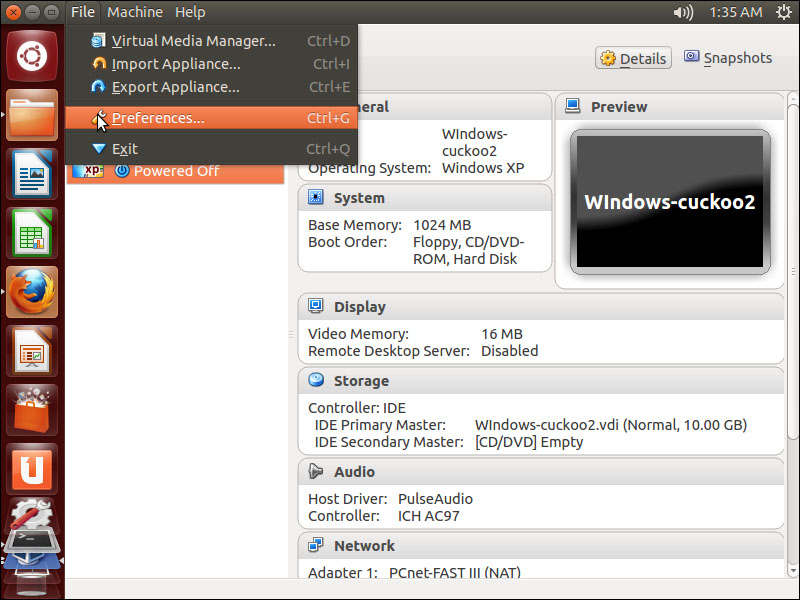Switch to the Snapshots view

[728, 58]
